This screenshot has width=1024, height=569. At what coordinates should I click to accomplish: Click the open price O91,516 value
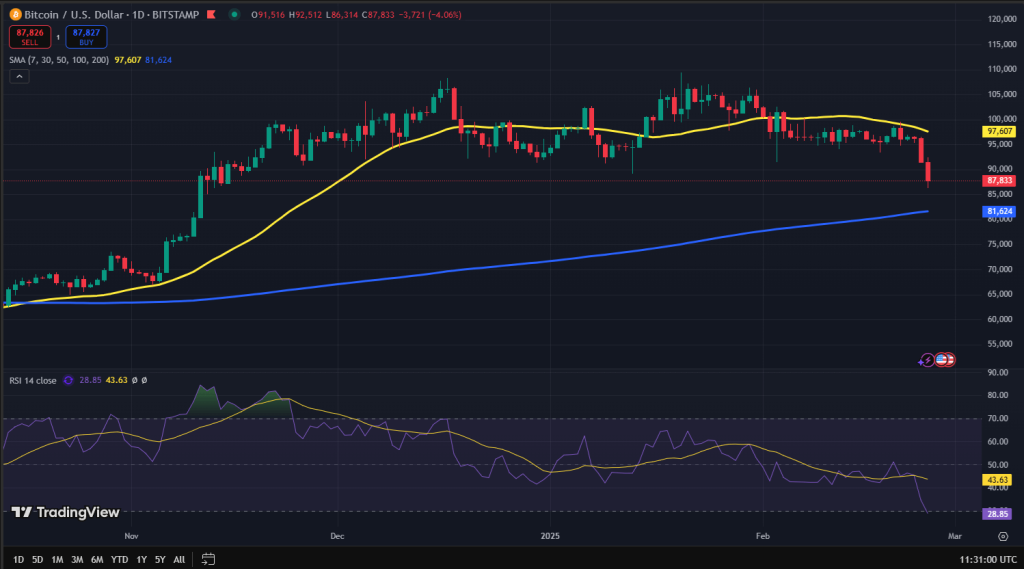tap(268, 14)
